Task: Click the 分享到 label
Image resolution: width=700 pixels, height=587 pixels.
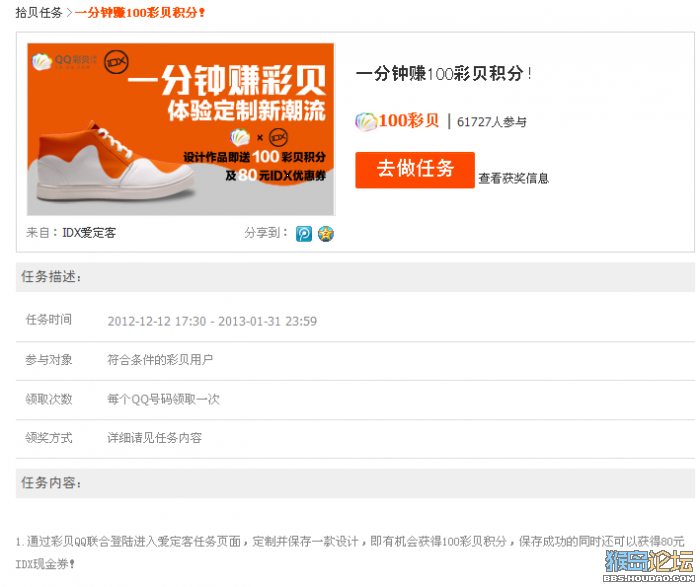Action: point(266,233)
